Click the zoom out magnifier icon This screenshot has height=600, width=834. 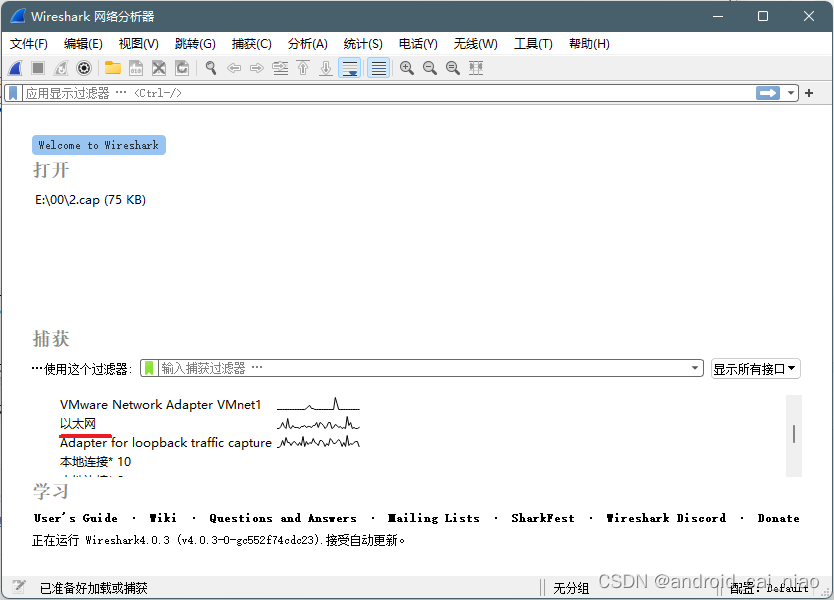[430, 68]
